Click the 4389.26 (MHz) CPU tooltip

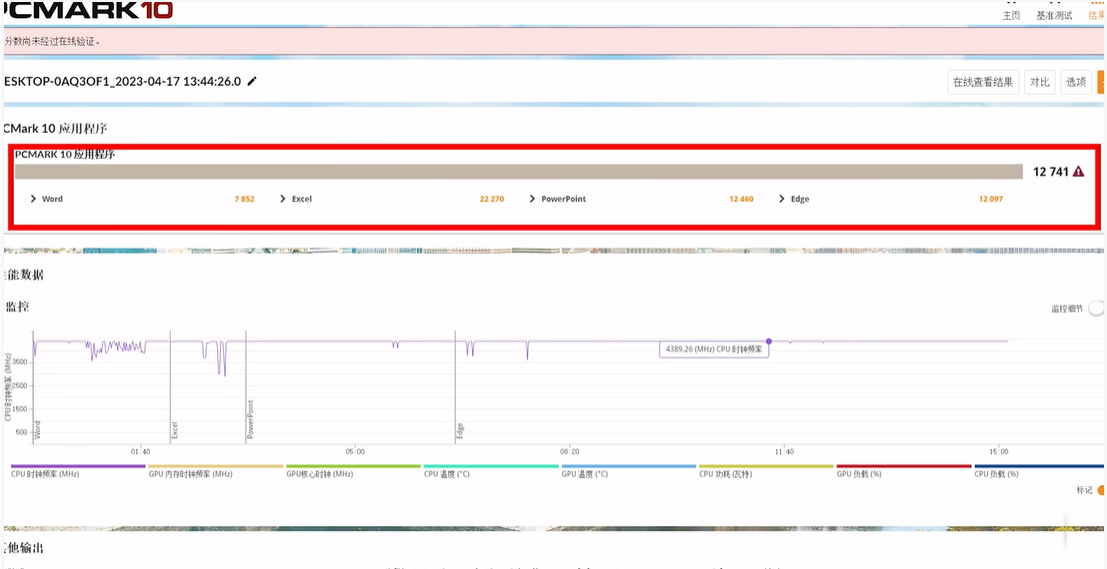pos(714,349)
